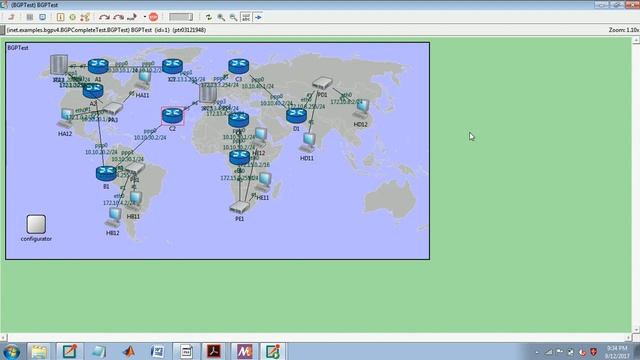Click host HD12 computer icon
Screen dimensions: 640x360
361,109
